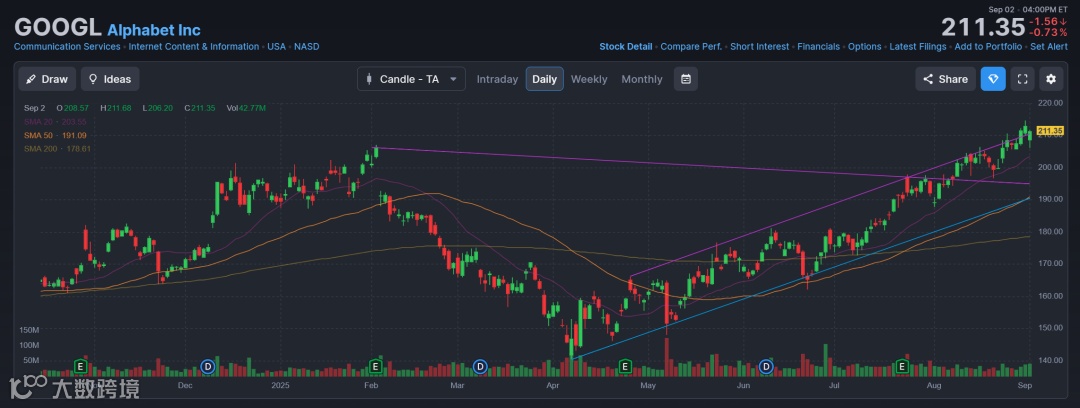The height and width of the screenshot is (408, 1080).
Task: Open the Draw tools pencil button
Action: pyautogui.click(x=47, y=79)
